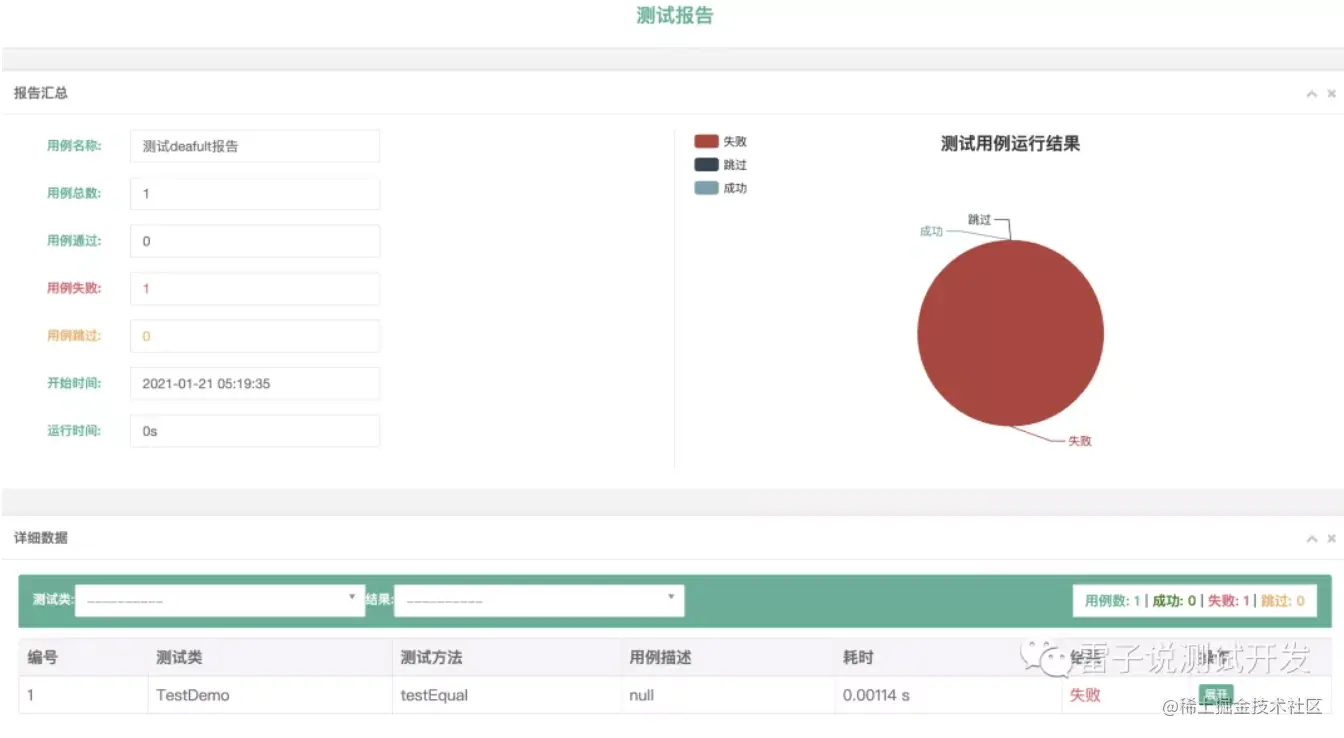Click the 用例数: 1 summary count

(x=1113, y=601)
